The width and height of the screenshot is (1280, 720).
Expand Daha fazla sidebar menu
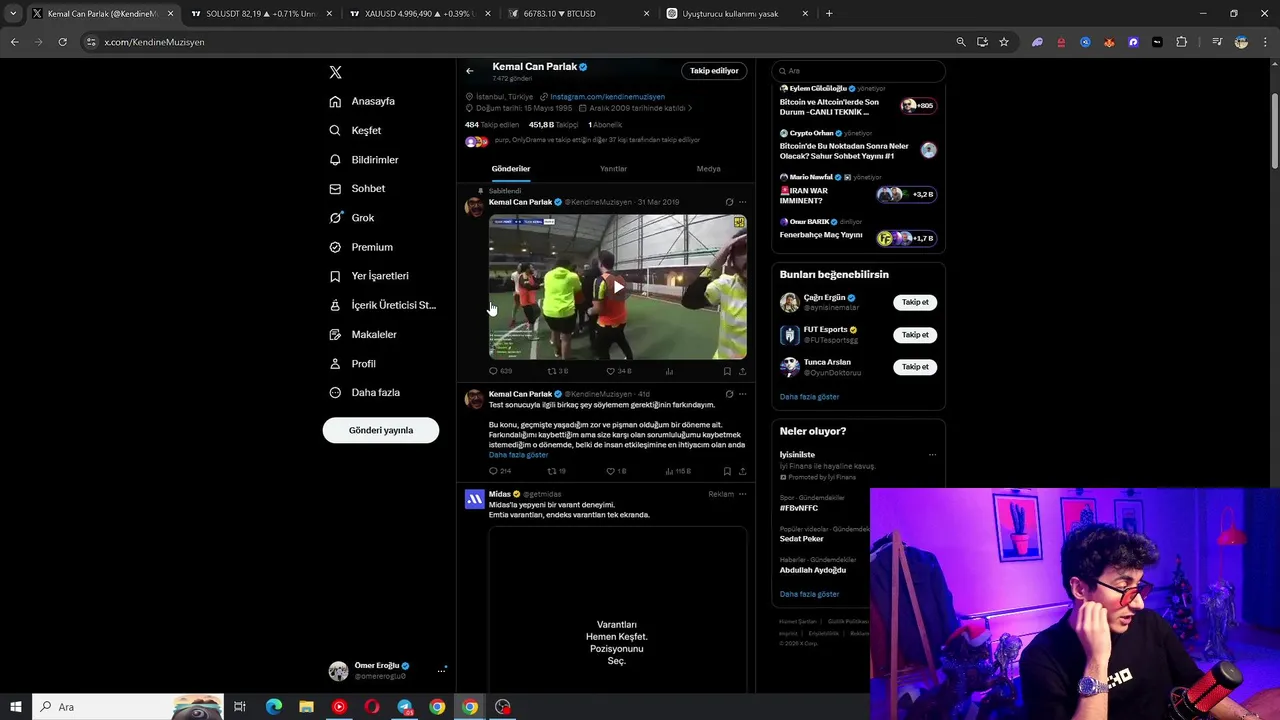[x=365, y=393]
